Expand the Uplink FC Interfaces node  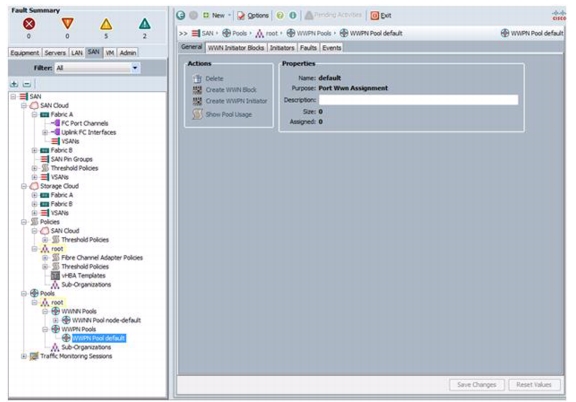(45, 132)
